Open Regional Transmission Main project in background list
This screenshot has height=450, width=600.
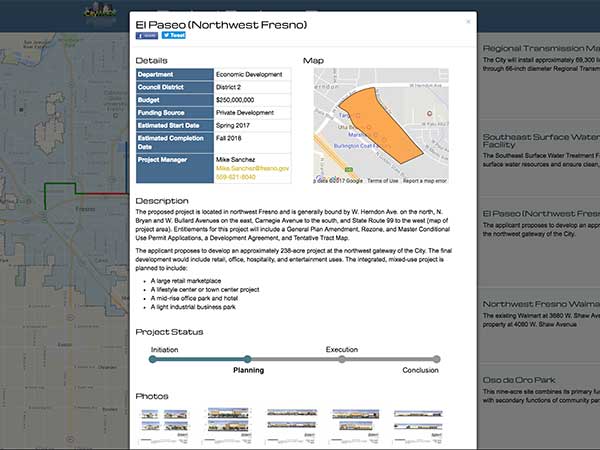pos(541,48)
